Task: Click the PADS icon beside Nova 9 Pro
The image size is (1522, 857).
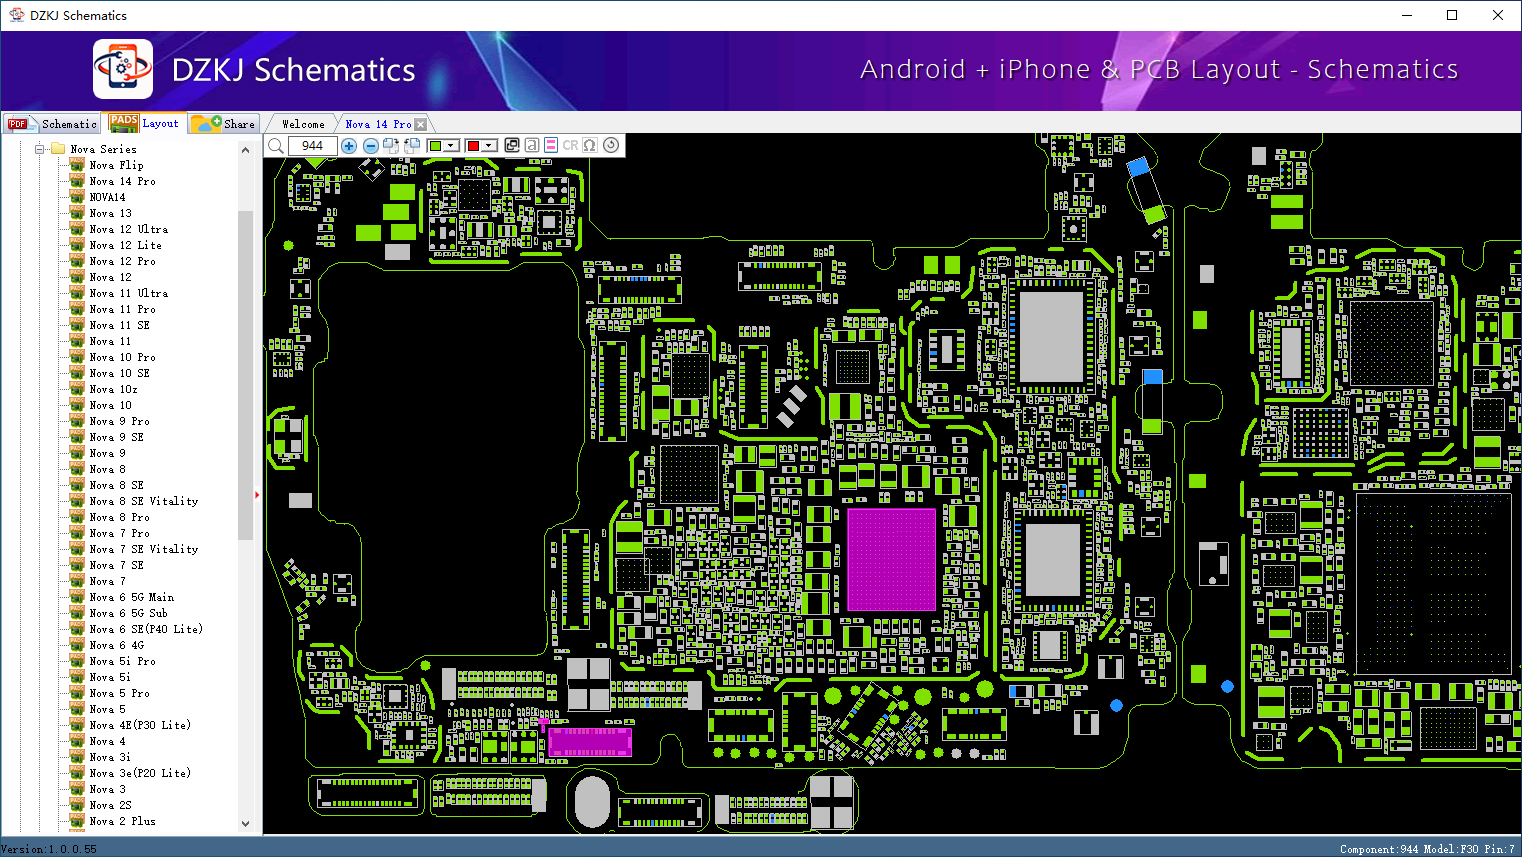Action: tap(77, 421)
